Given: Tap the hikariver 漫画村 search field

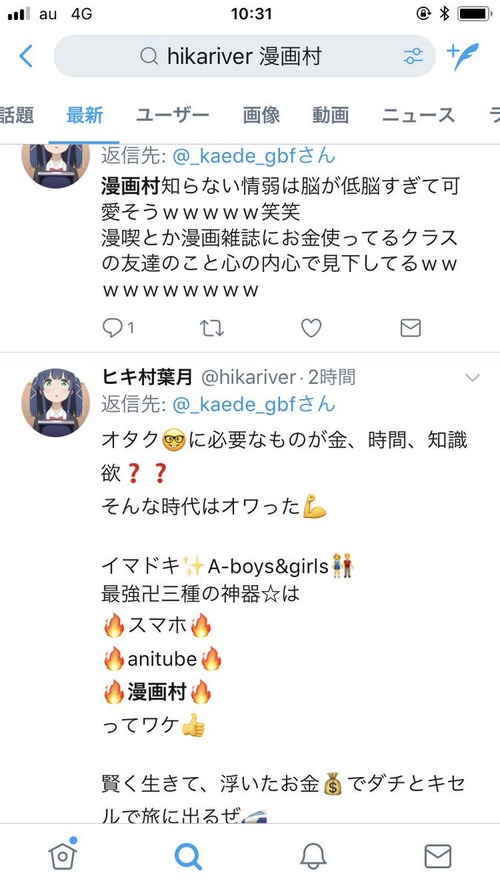Looking at the screenshot, I should (244, 56).
